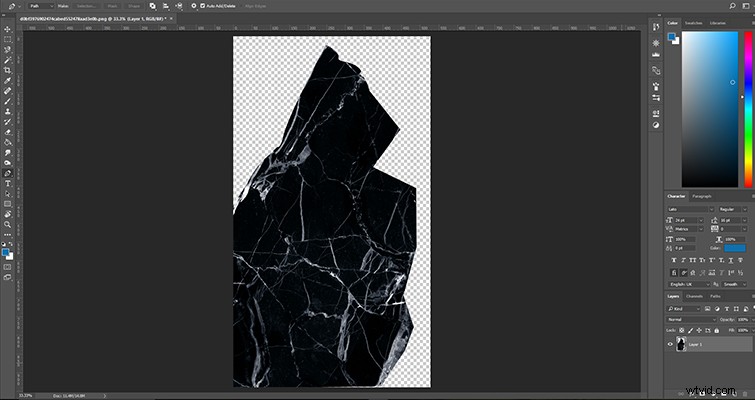Close the open document tab
The height and width of the screenshot is (400, 755).
[x=171, y=18]
